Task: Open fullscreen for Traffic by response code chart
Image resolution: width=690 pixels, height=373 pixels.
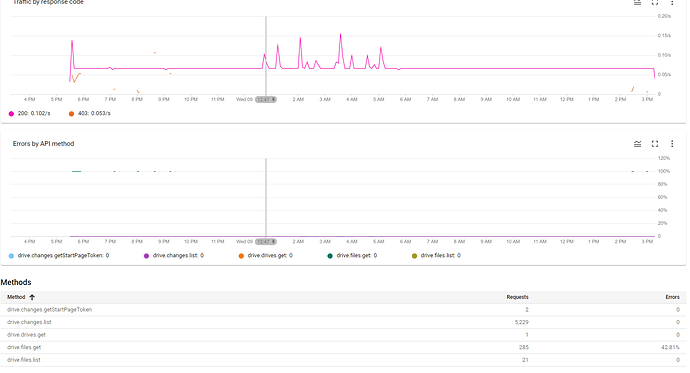Action: (655, 2)
